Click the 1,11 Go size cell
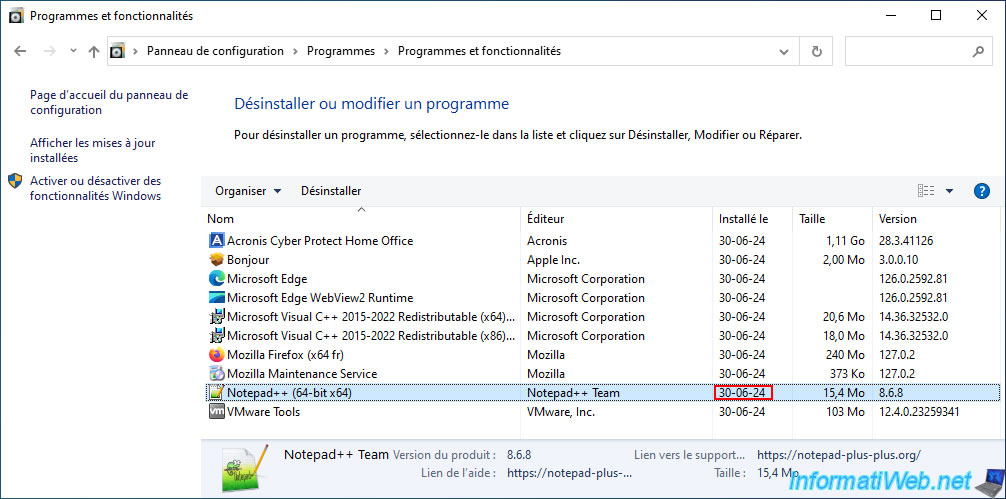Screen dimensions: 1006x499 point(843,241)
